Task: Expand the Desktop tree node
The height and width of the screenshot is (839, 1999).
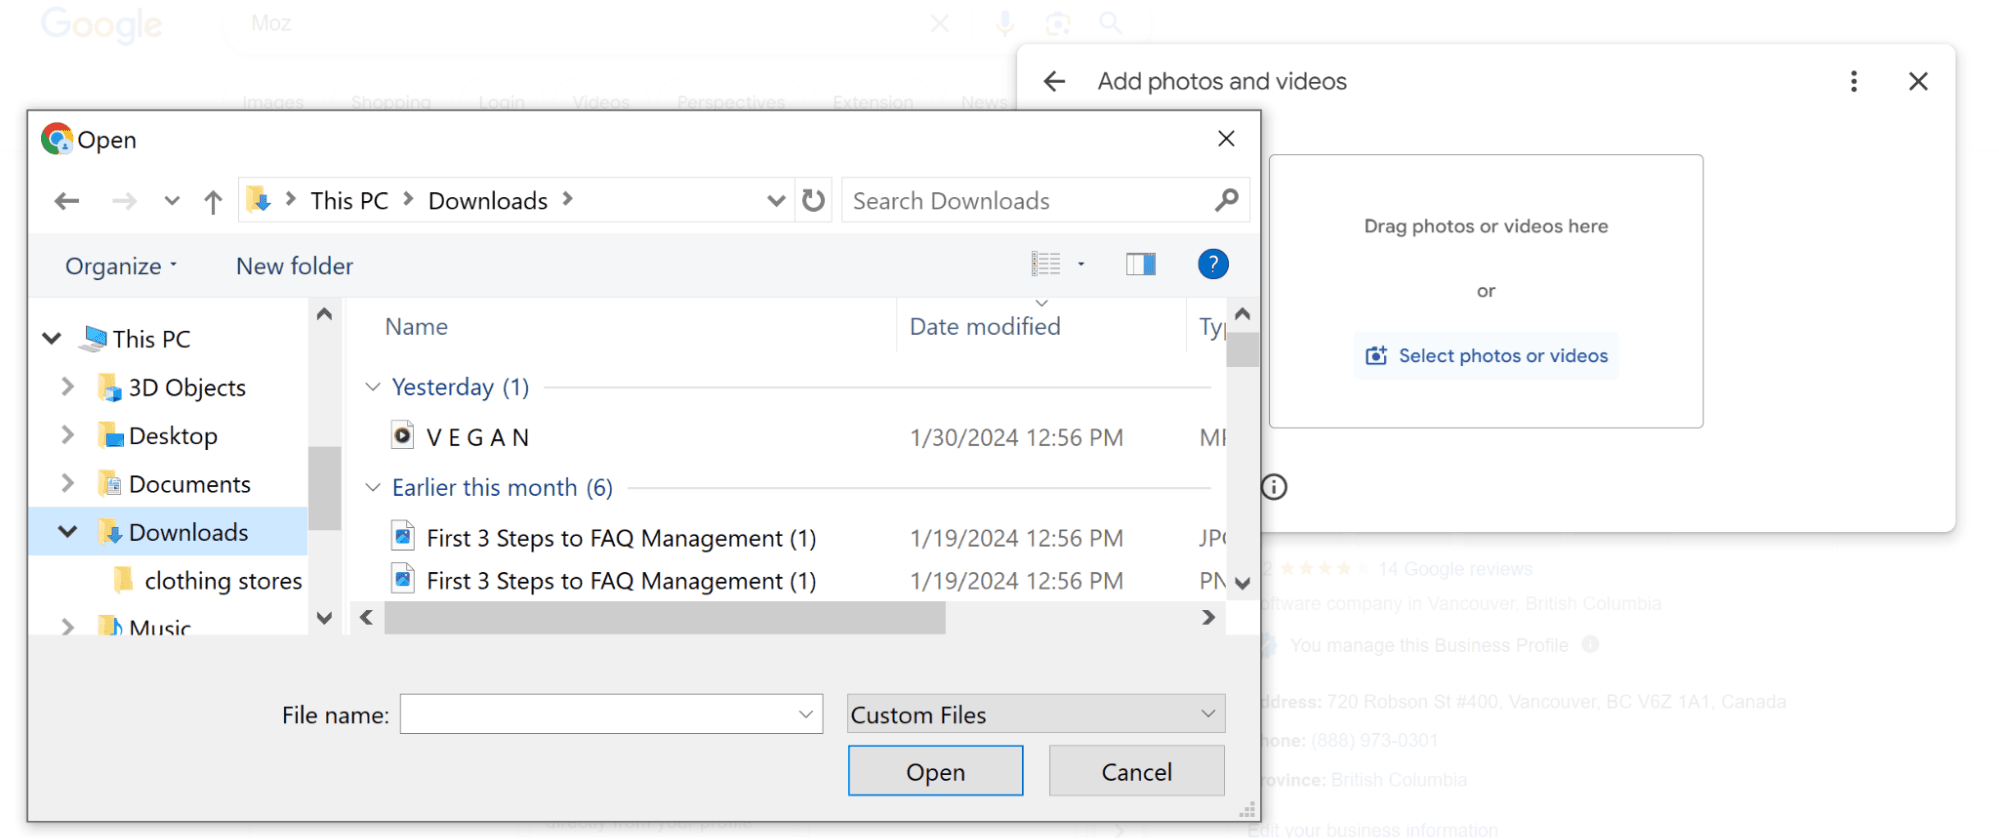Action: tap(67, 435)
